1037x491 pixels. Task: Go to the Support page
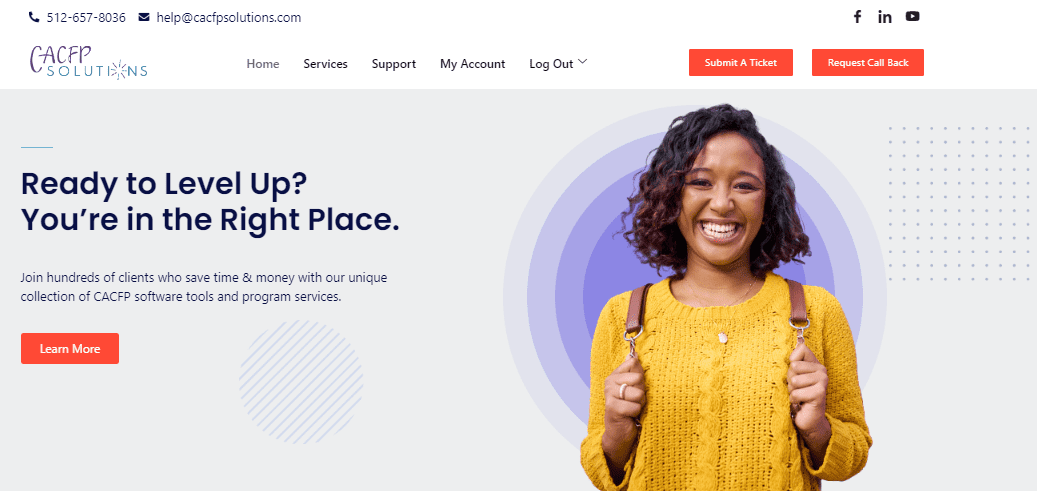[394, 64]
